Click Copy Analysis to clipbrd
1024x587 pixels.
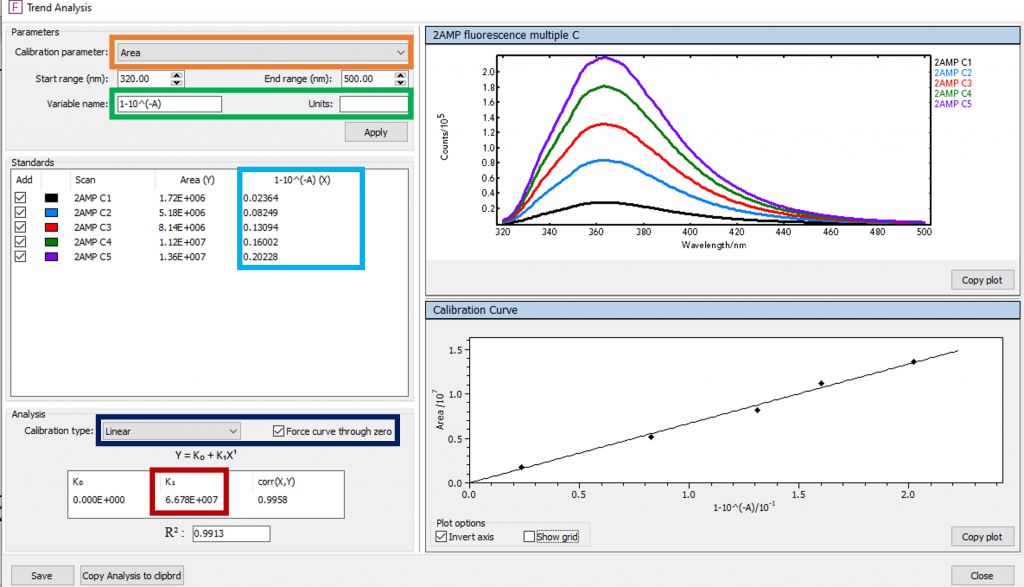coord(133,575)
